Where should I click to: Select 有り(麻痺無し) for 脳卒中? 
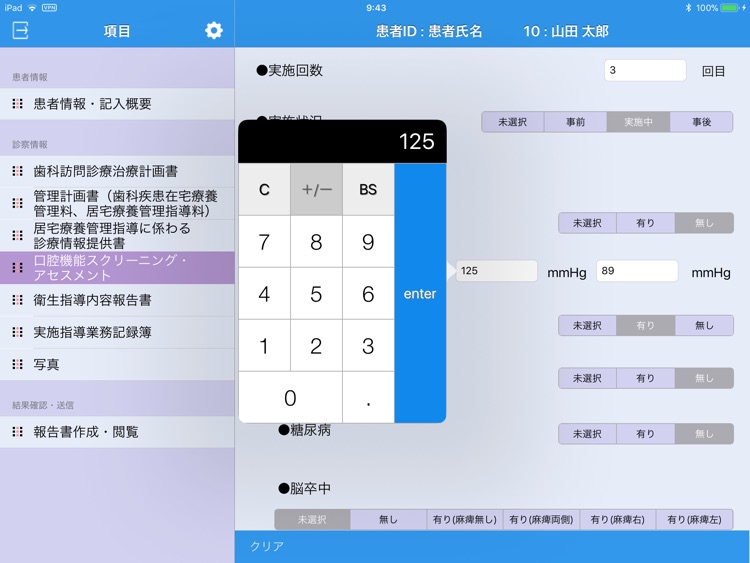pos(465,519)
